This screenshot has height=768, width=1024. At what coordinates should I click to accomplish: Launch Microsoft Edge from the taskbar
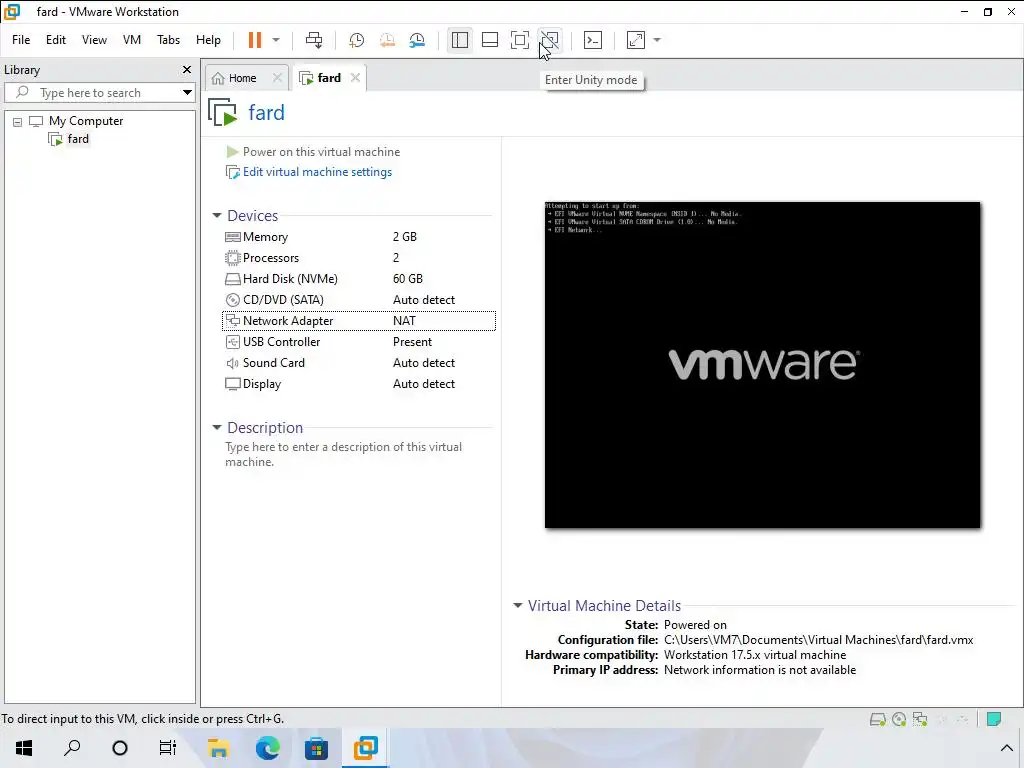coord(267,748)
